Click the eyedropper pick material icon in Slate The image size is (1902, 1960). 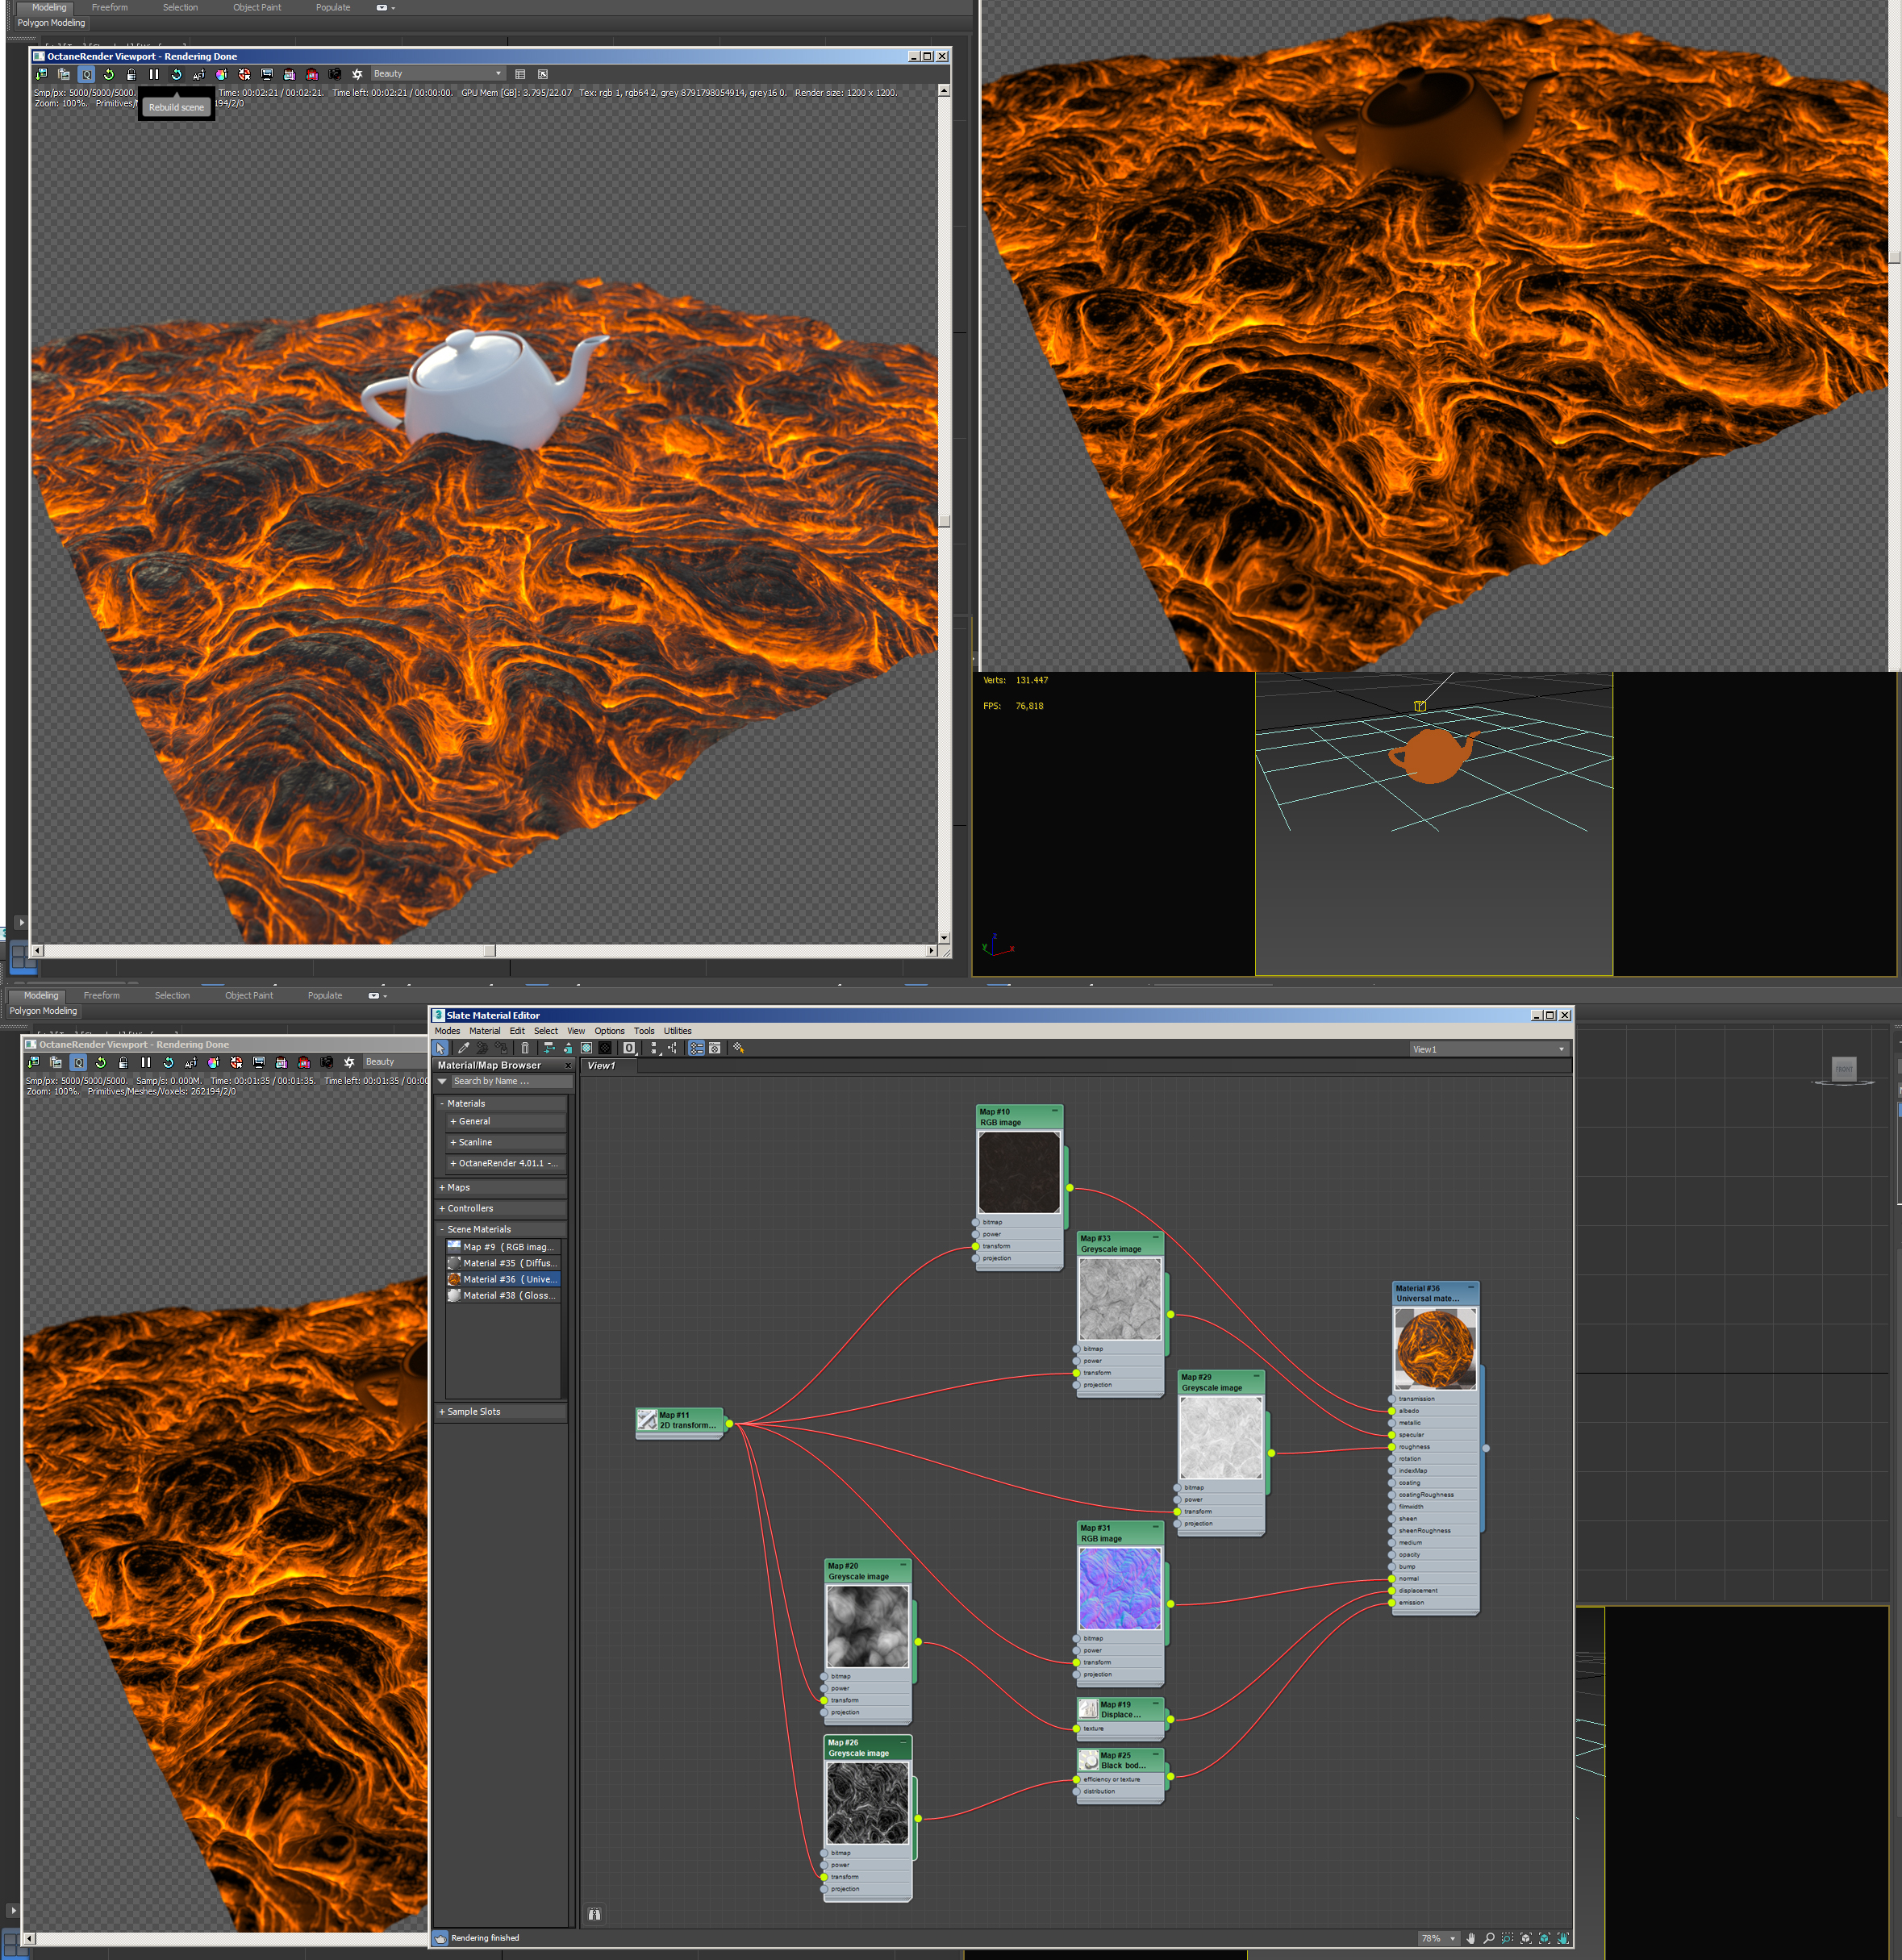point(463,1048)
